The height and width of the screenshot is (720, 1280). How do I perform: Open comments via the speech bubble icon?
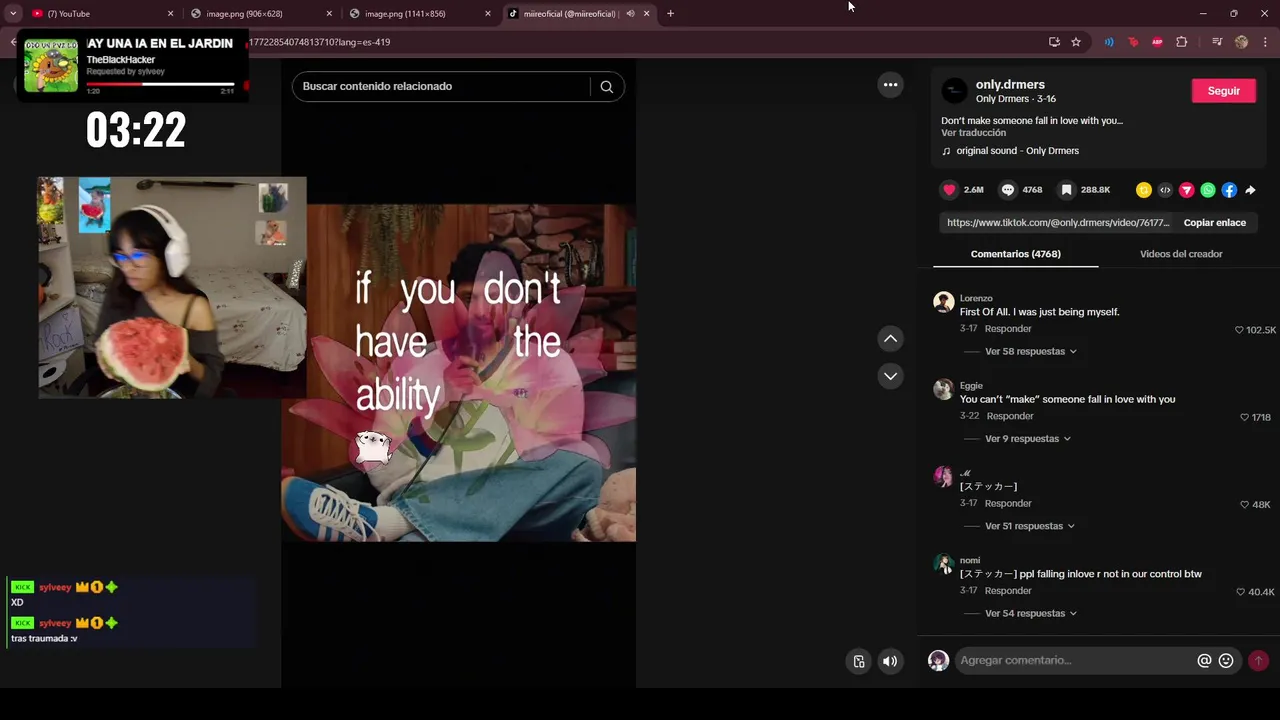pos(1008,190)
